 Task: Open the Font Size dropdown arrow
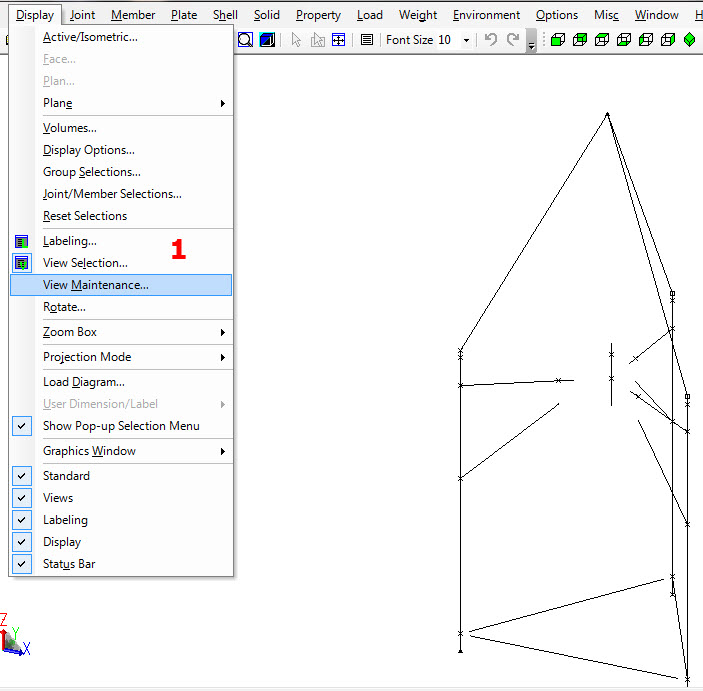467,40
